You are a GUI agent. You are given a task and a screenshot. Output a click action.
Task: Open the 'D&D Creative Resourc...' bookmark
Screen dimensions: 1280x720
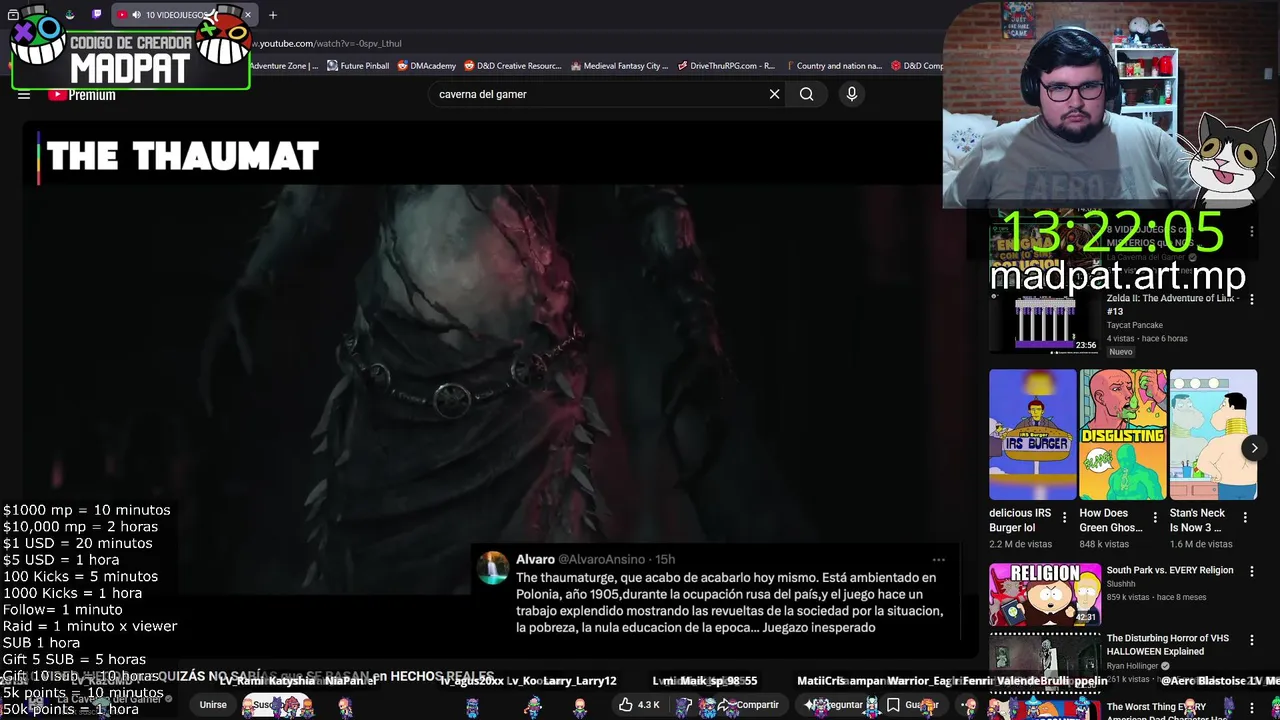(x=513, y=66)
